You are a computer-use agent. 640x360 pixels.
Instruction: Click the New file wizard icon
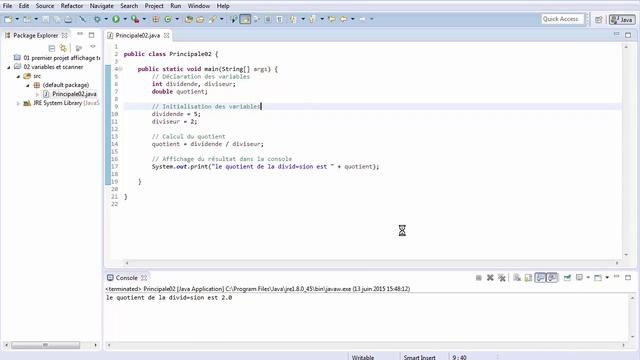pos(8,19)
